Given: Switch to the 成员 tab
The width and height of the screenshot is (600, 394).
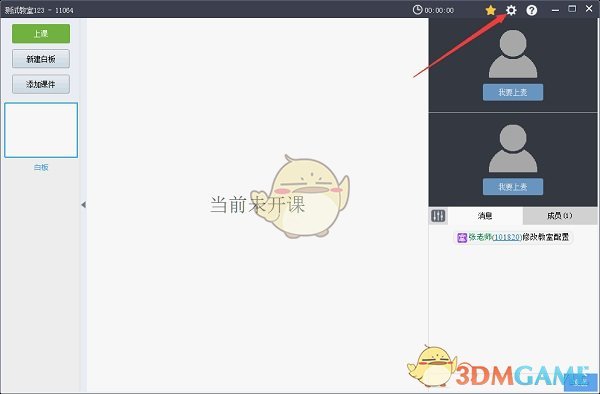Looking at the screenshot, I should tap(559, 216).
